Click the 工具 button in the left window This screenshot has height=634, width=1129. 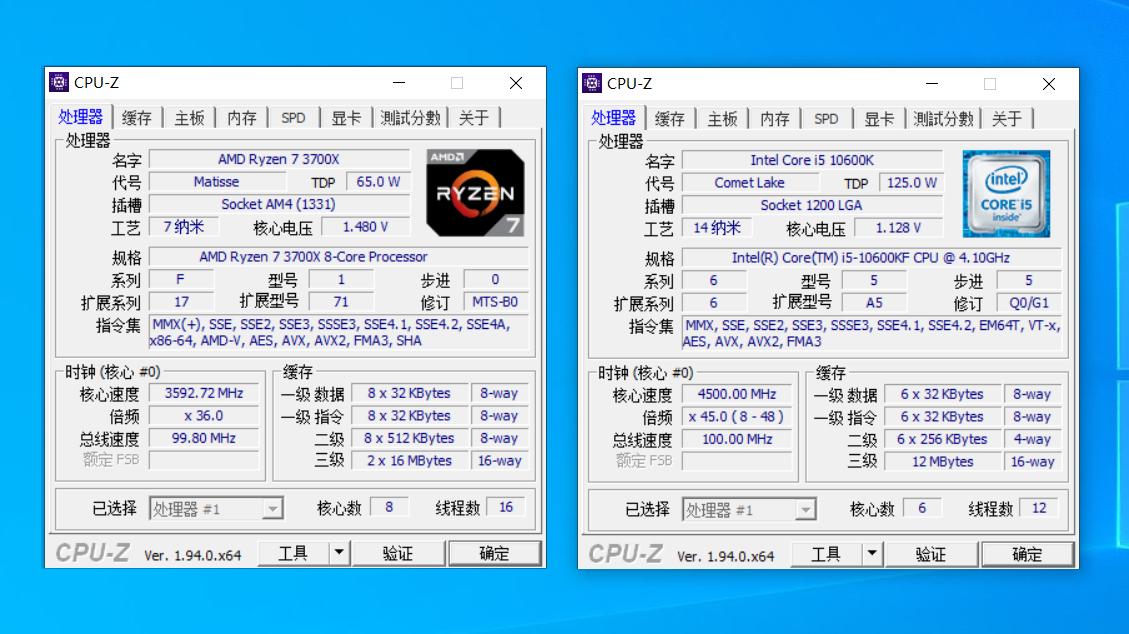click(294, 553)
